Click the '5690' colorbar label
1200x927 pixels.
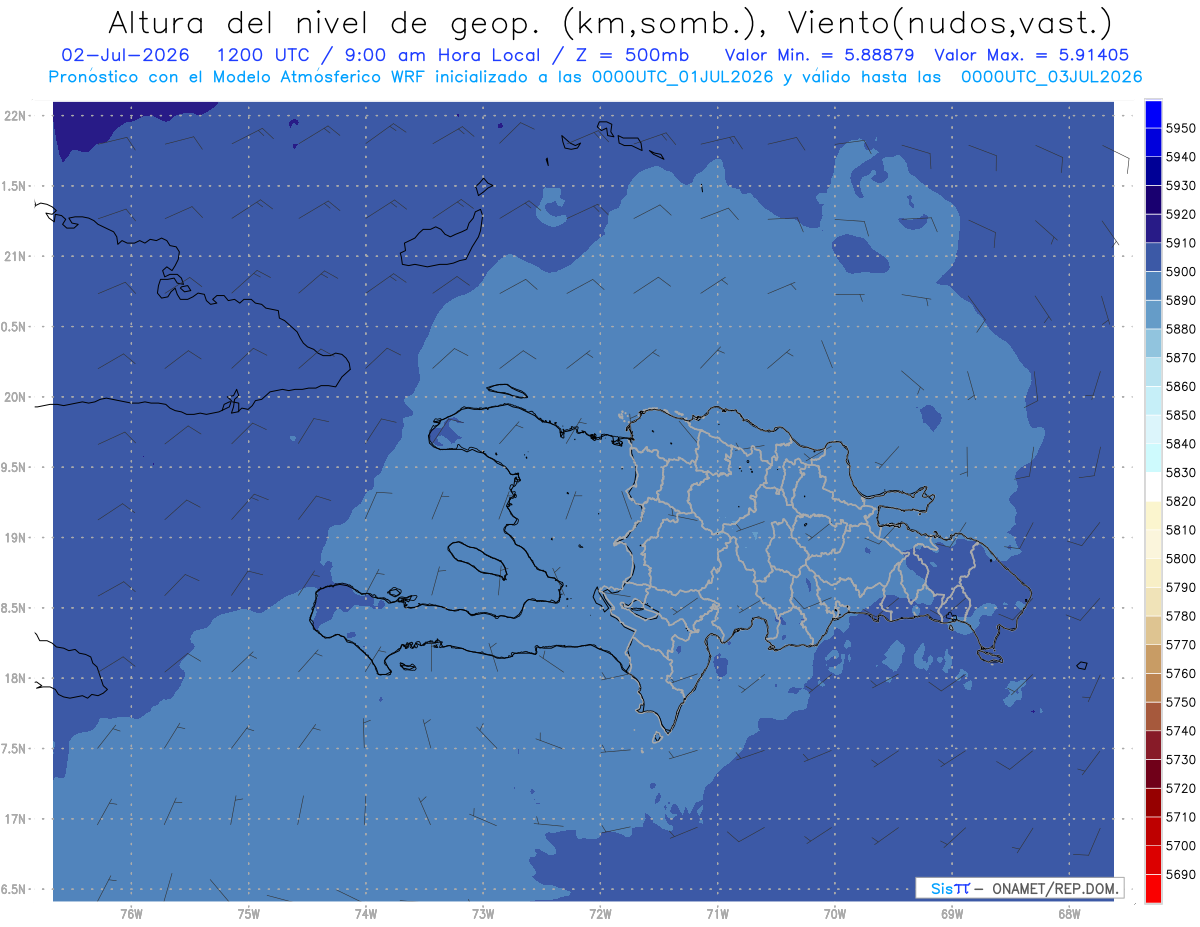pos(1180,874)
